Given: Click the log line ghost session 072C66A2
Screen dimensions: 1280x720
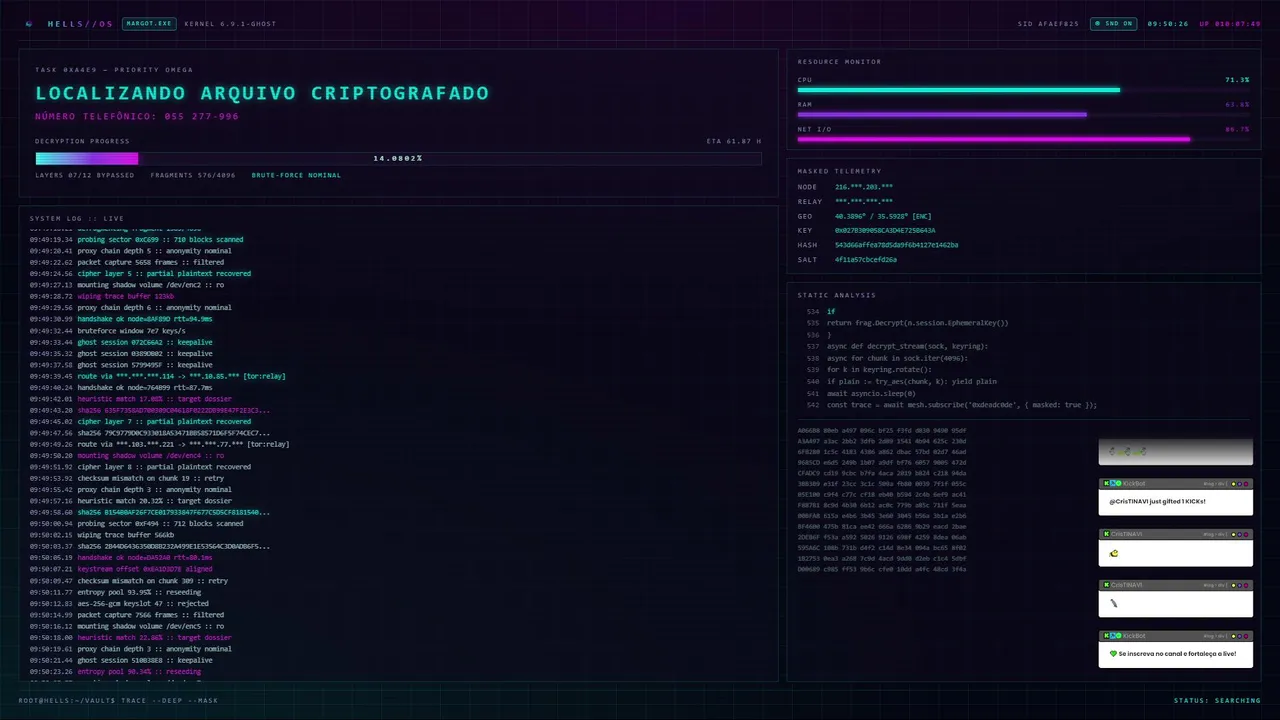Looking at the screenshot, I should click(121, 342).
